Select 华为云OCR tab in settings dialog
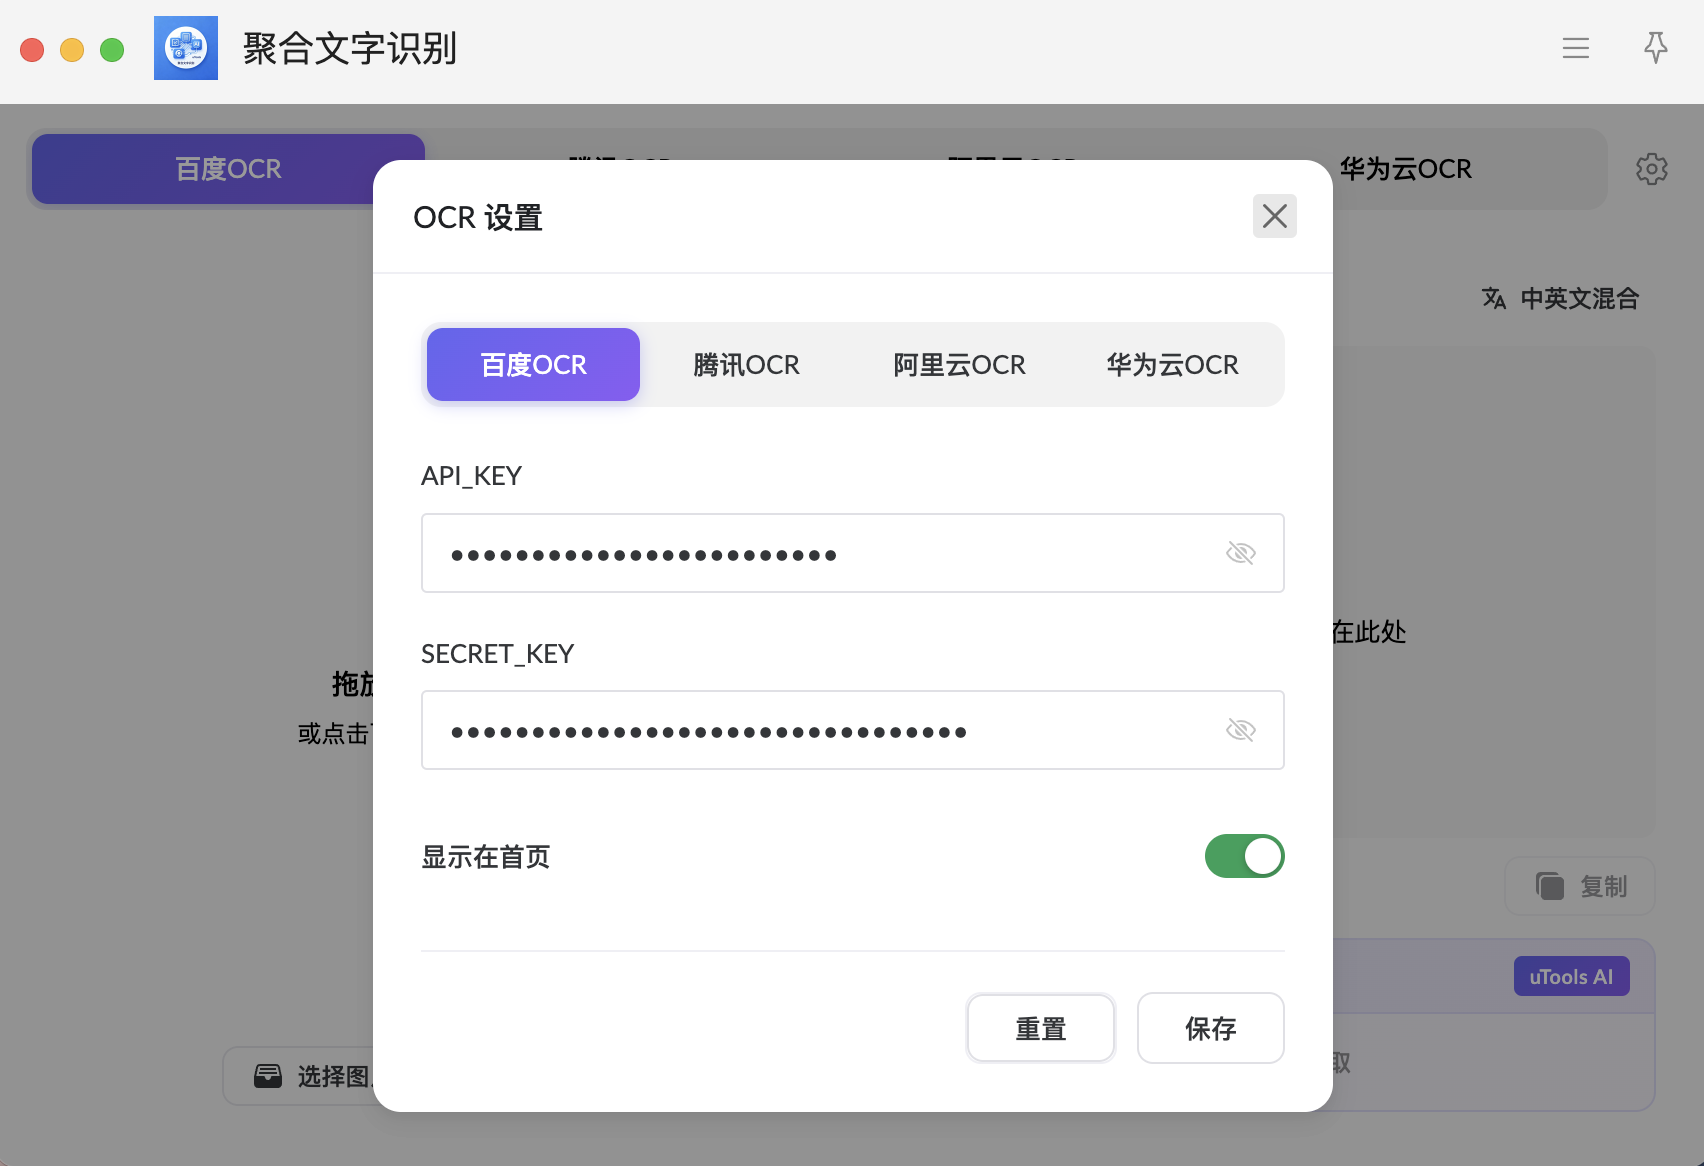 (x=1172, y=365)
